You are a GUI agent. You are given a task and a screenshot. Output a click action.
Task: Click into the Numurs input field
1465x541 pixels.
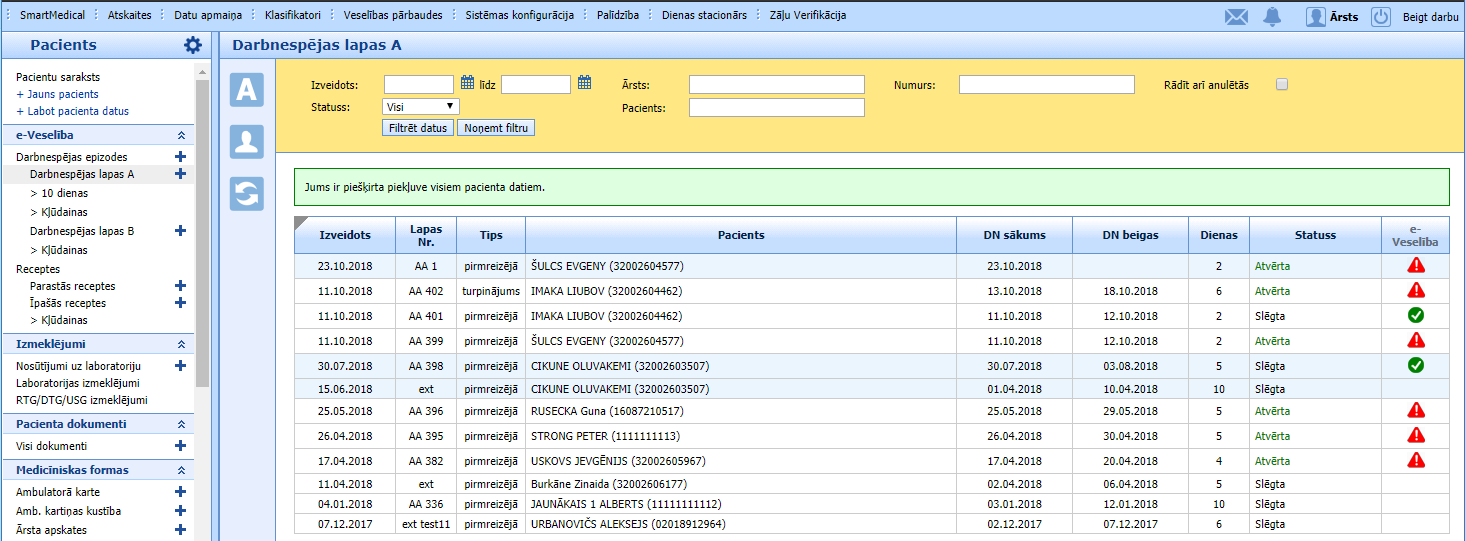point(1046,85)
